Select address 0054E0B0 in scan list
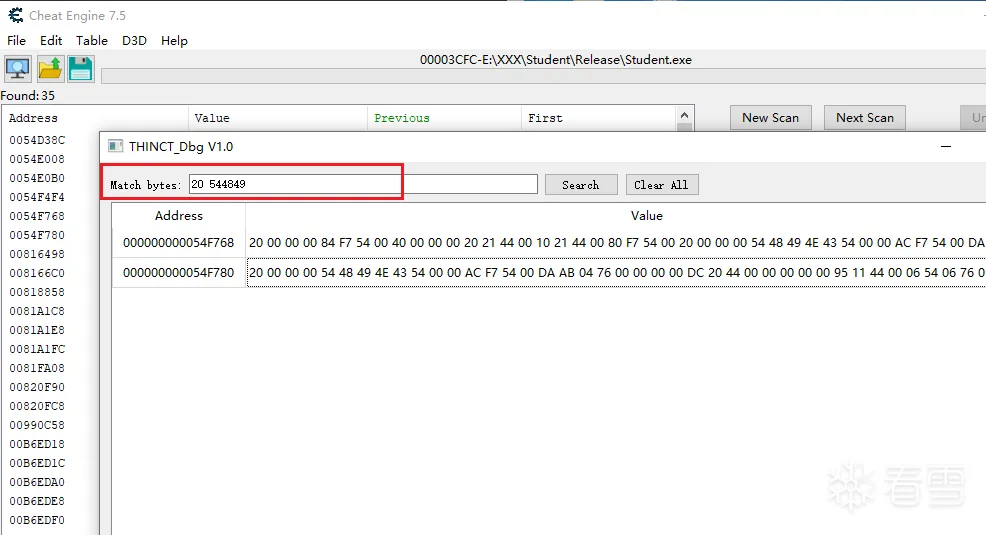 (37, 178)
